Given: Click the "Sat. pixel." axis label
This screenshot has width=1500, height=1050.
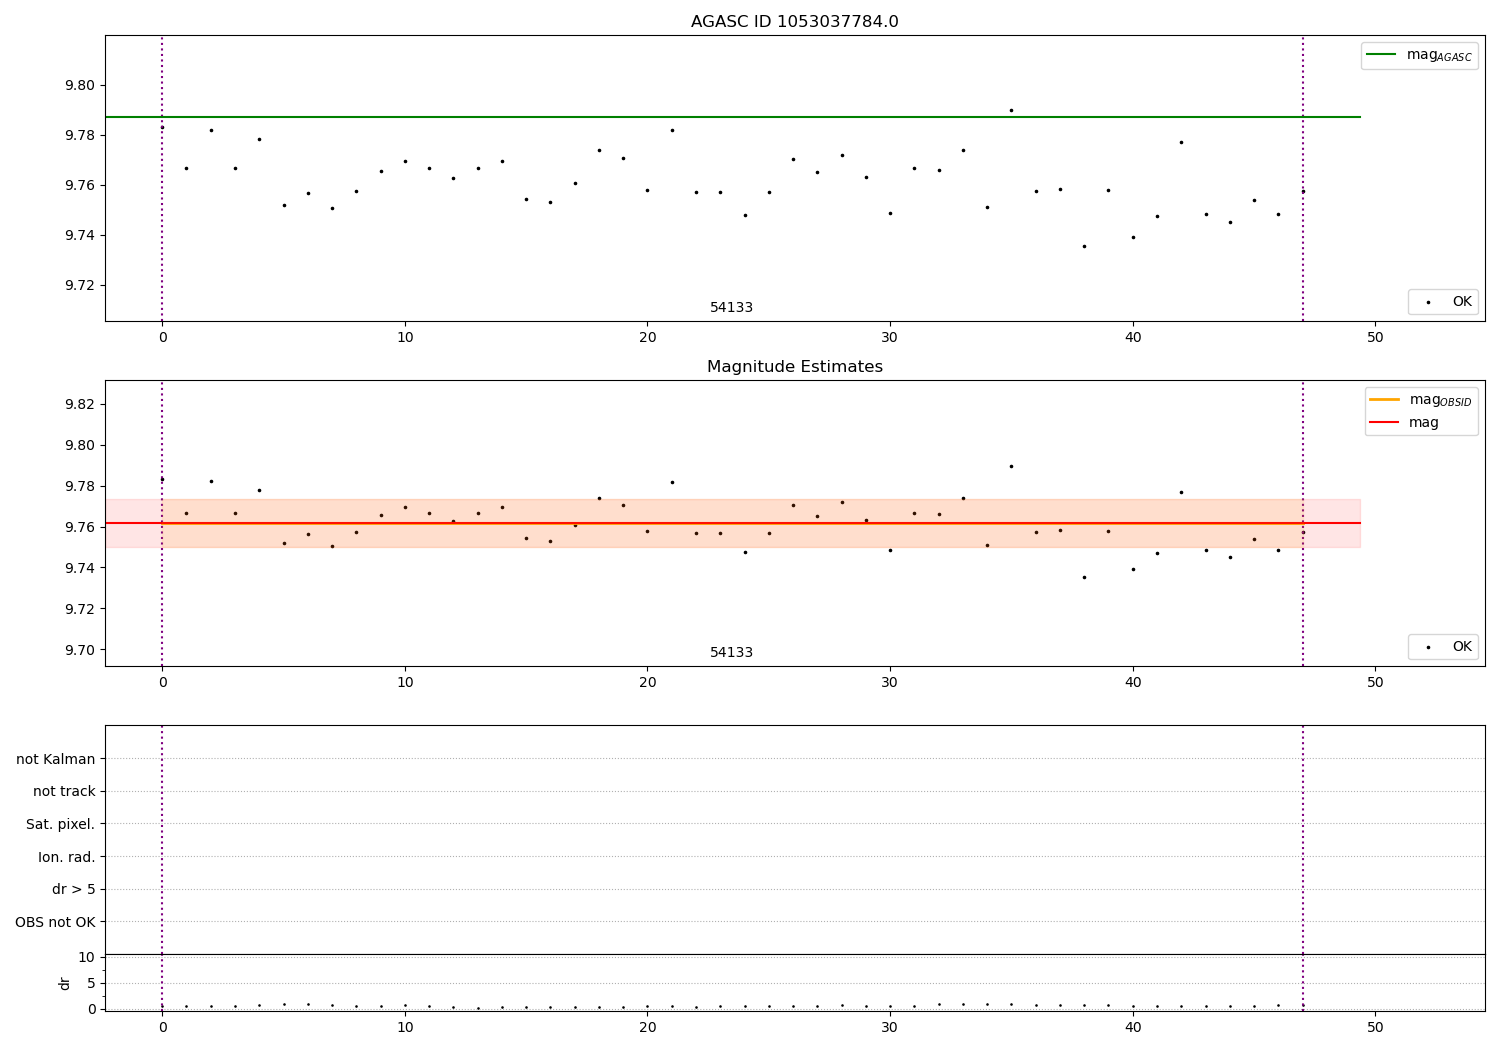Looking at the screenshot, I should click(61, 824).
